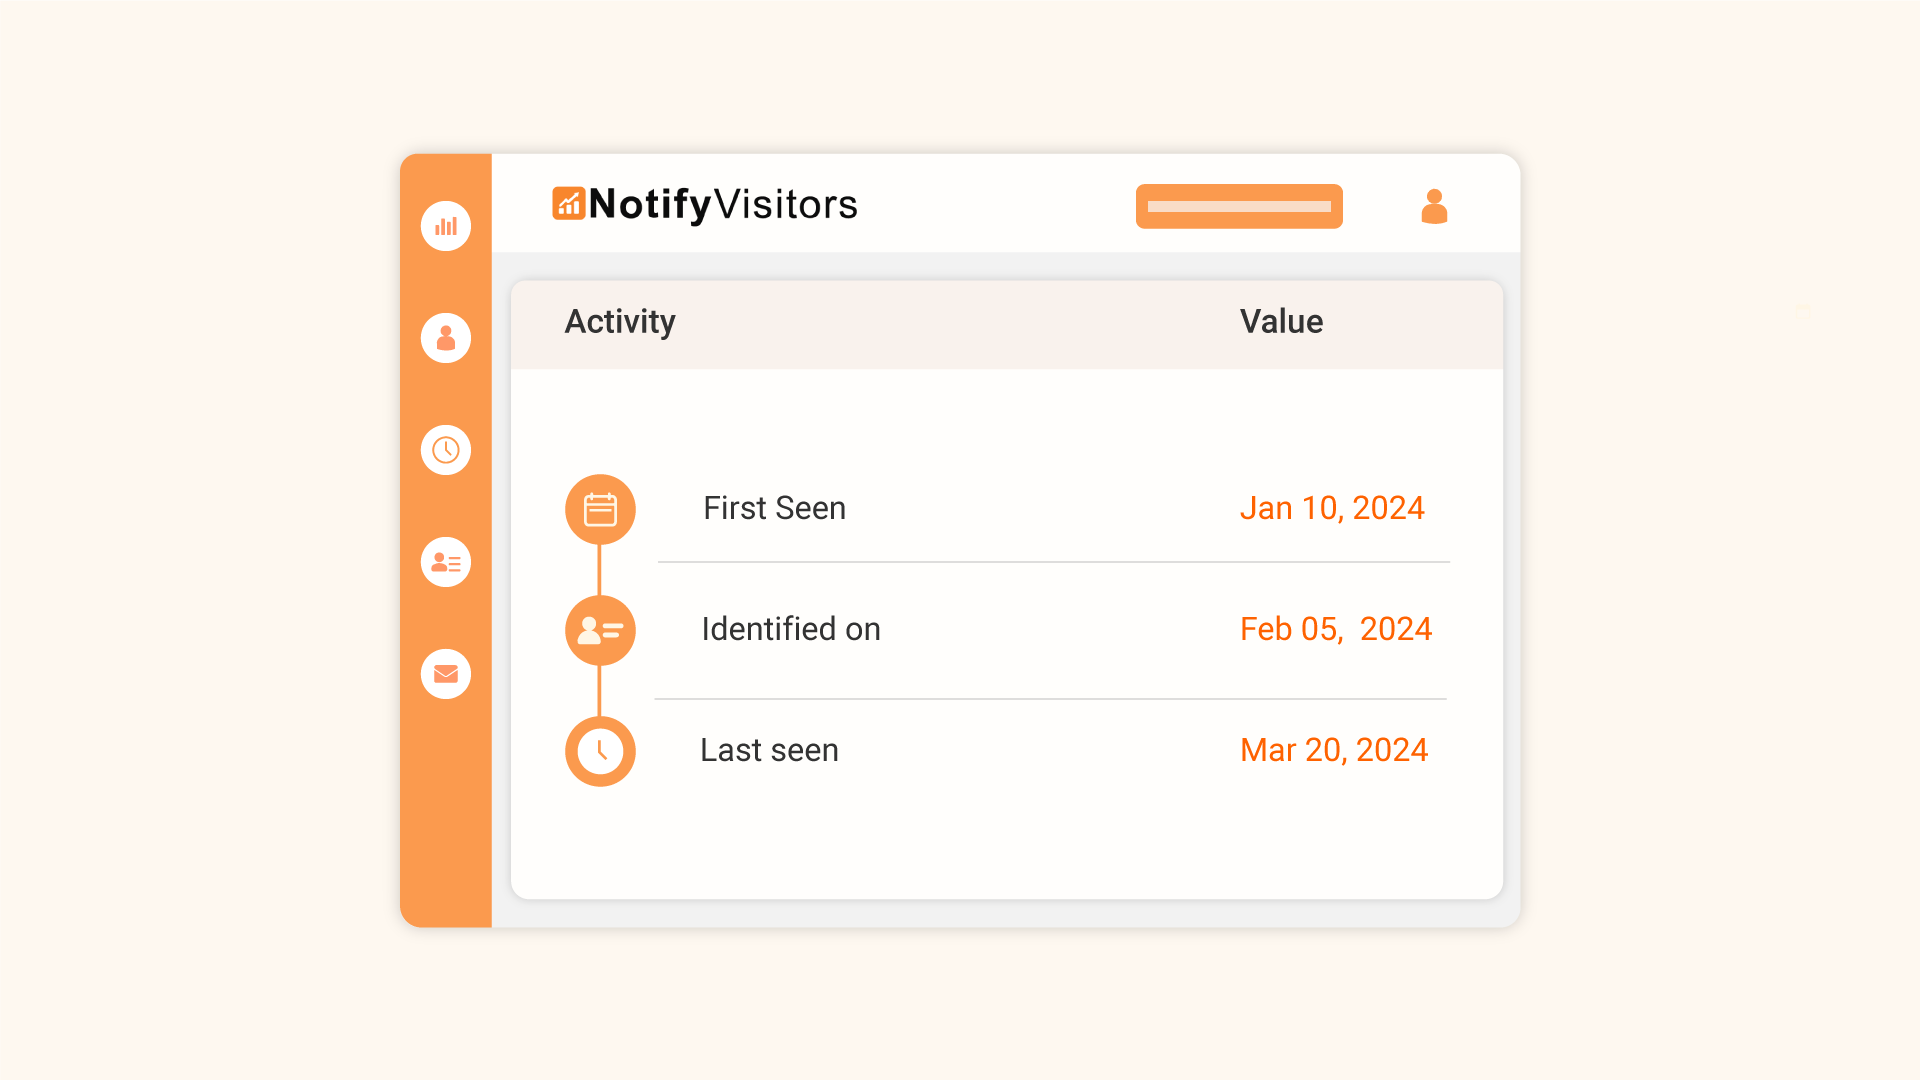Click the orange button in the header

[x=1239, y=206]
